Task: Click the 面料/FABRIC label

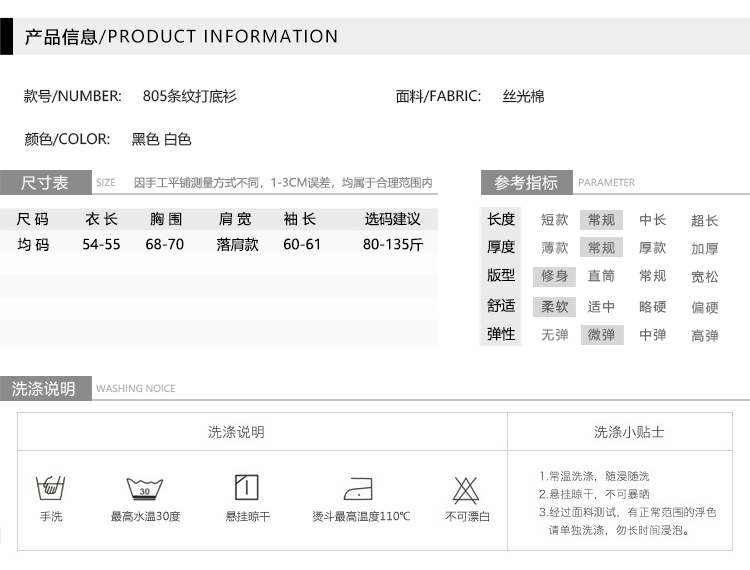Action: coord(438,96)
